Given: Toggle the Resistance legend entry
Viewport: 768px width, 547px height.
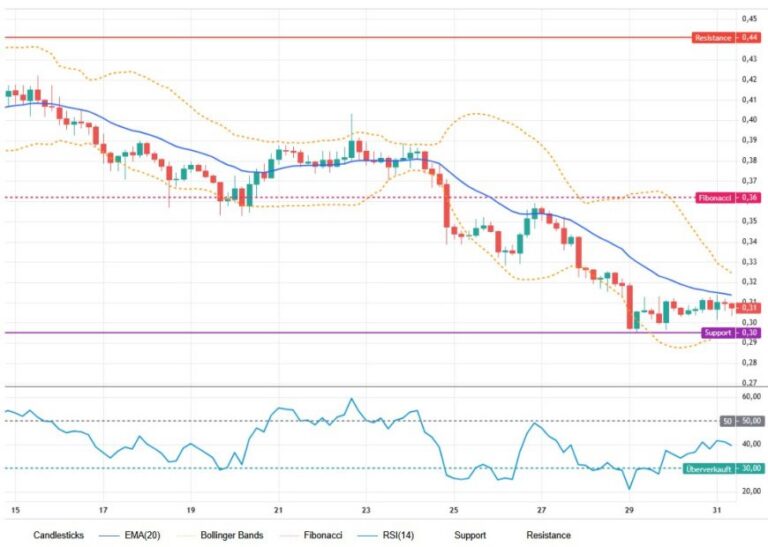Looking at the screenshot, I should (548, 535).
